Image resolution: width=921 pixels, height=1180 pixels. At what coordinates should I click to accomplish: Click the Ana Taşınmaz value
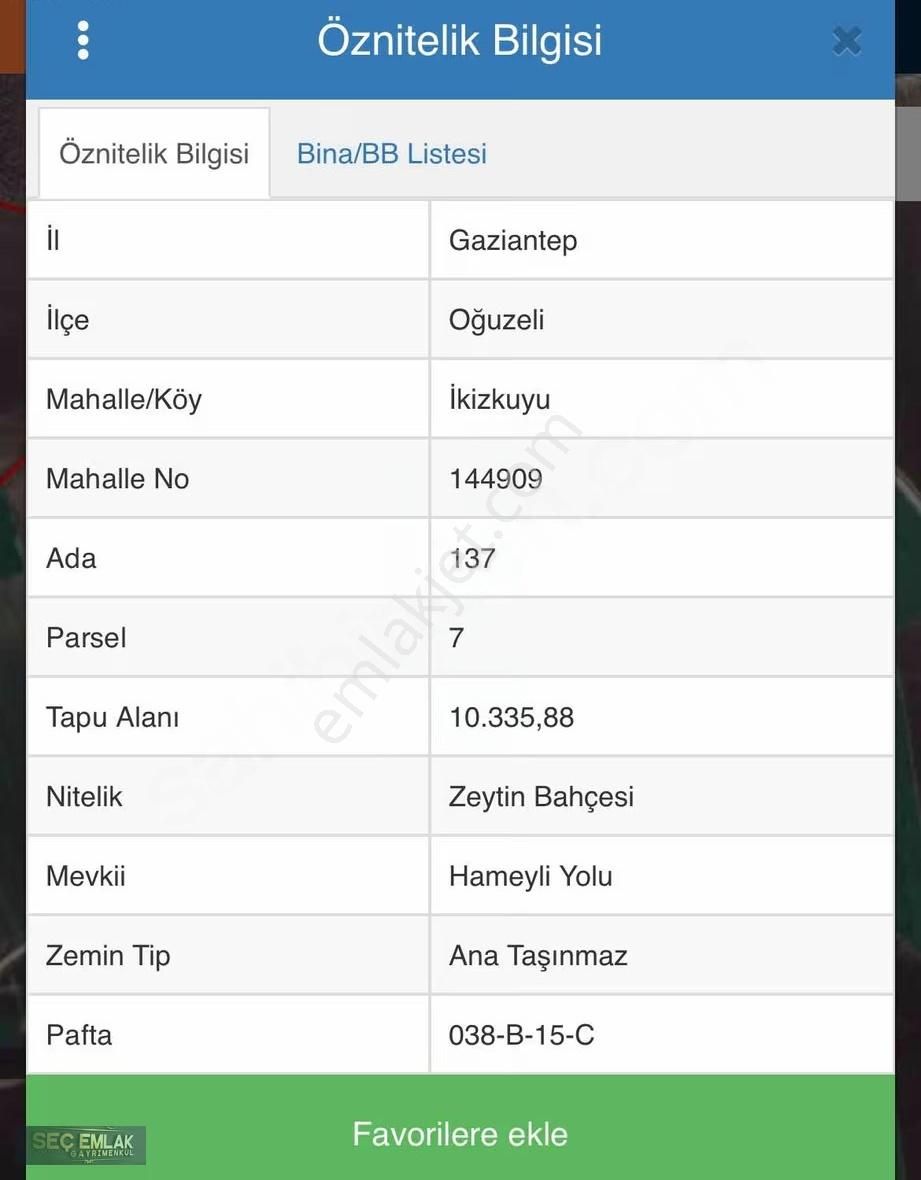click(538, 955)
